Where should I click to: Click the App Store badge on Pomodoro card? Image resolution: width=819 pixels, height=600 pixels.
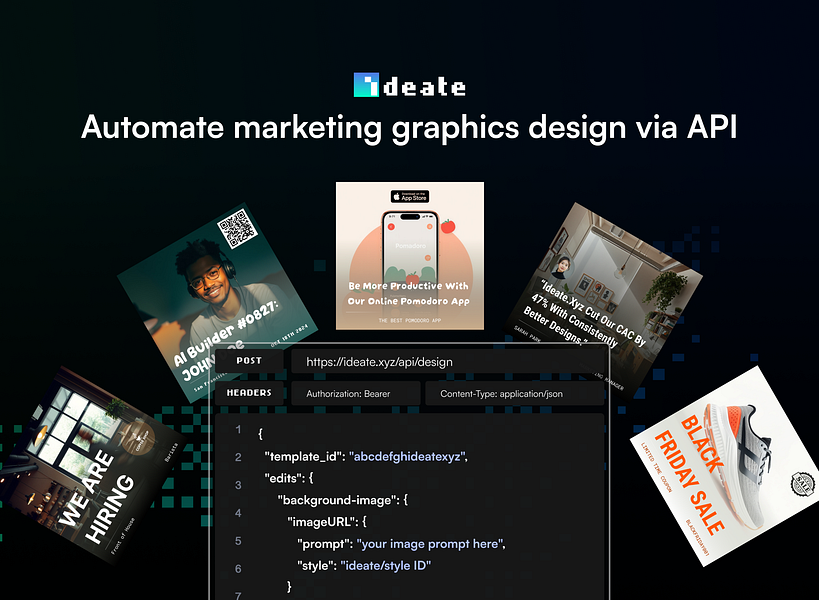[x=410, y=196]
